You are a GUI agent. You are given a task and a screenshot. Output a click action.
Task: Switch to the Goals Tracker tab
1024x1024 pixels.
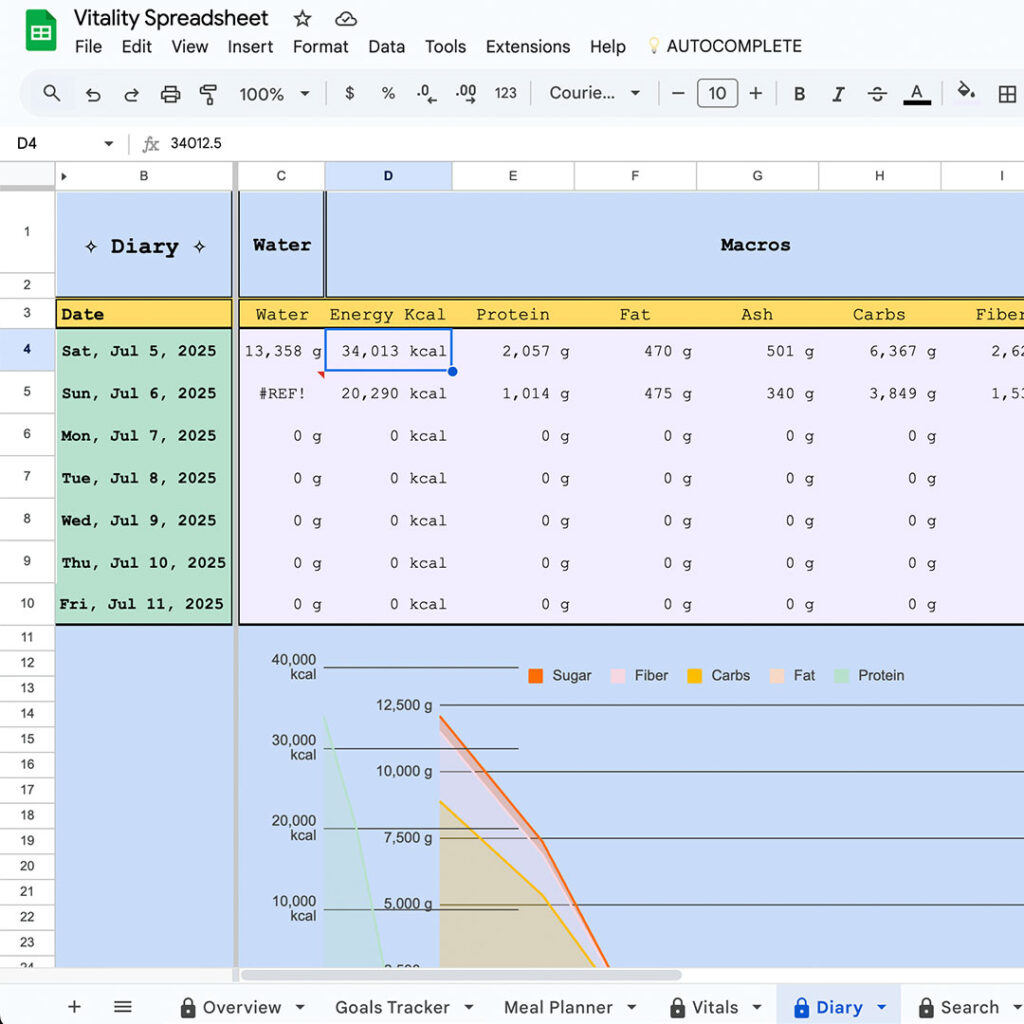(392, 1007)
